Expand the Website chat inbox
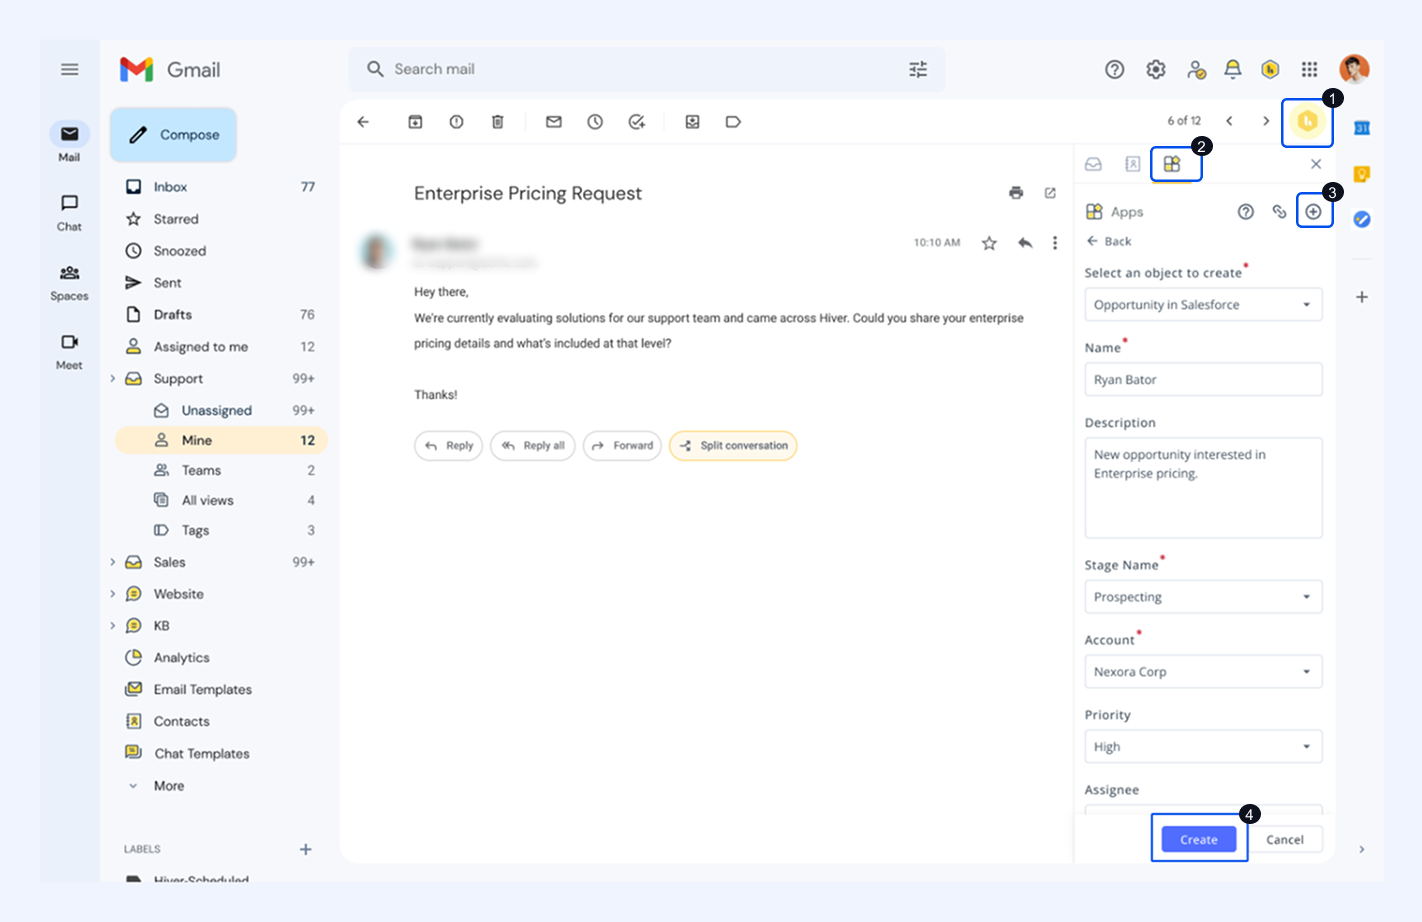This screenshot has height=922, width=1422. pyautogui.click(x=113, y=594)
